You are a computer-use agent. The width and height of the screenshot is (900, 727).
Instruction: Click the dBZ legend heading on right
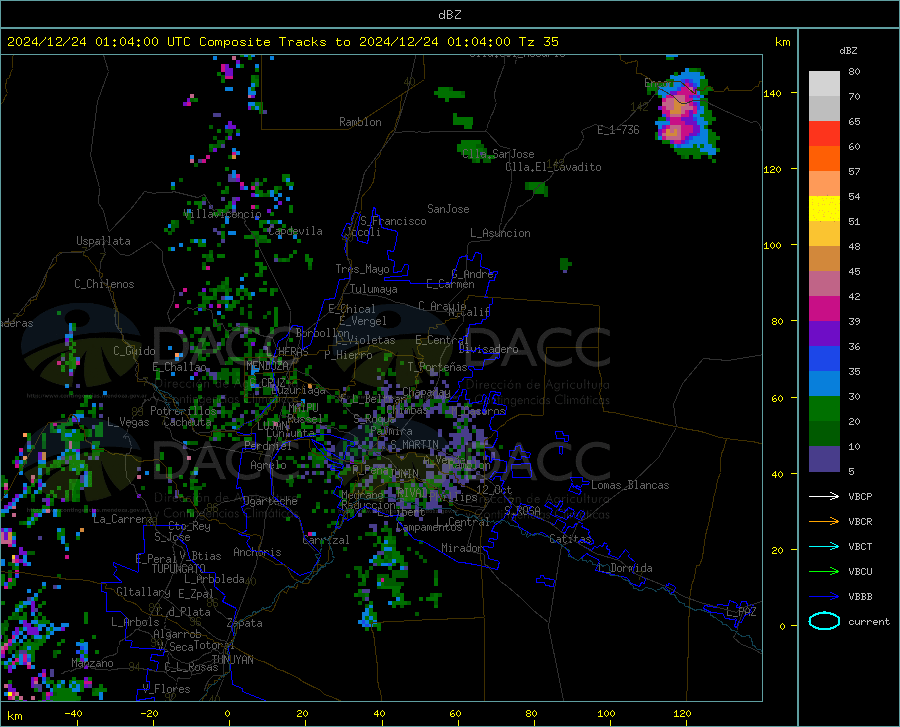coord(848,50)
